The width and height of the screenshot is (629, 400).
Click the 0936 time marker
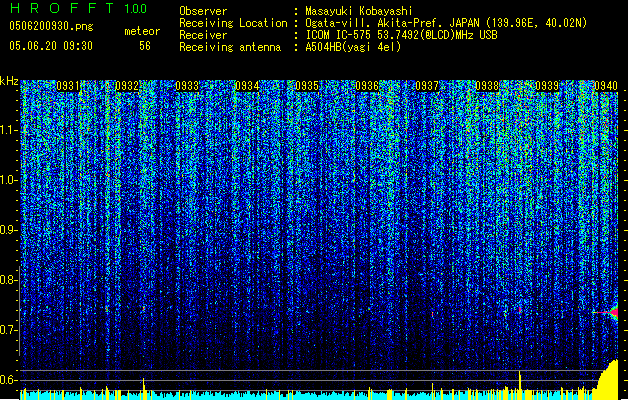point(367,86)
